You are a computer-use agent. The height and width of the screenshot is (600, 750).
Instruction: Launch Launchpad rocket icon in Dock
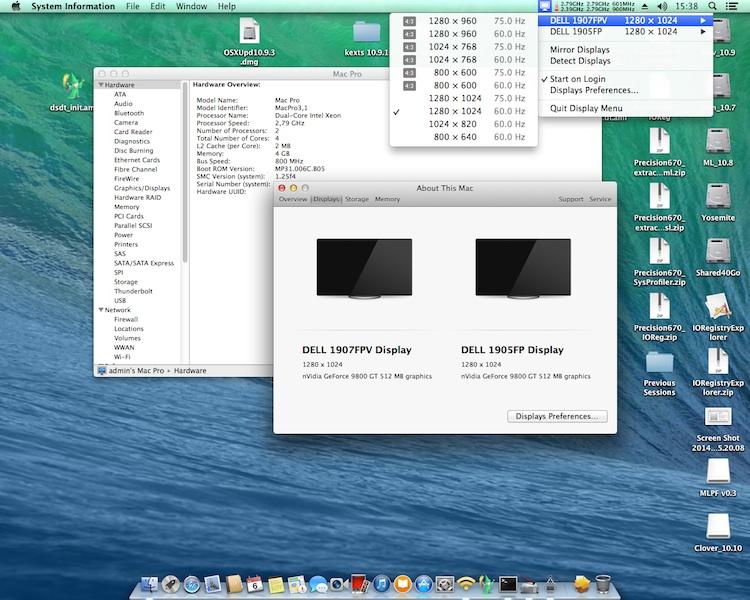click(x=171, y=584)
